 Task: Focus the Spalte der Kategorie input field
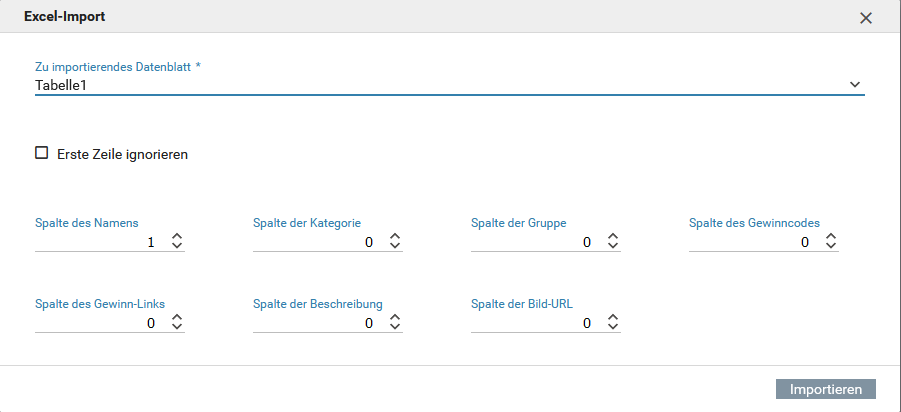click(x=316, y=242)
